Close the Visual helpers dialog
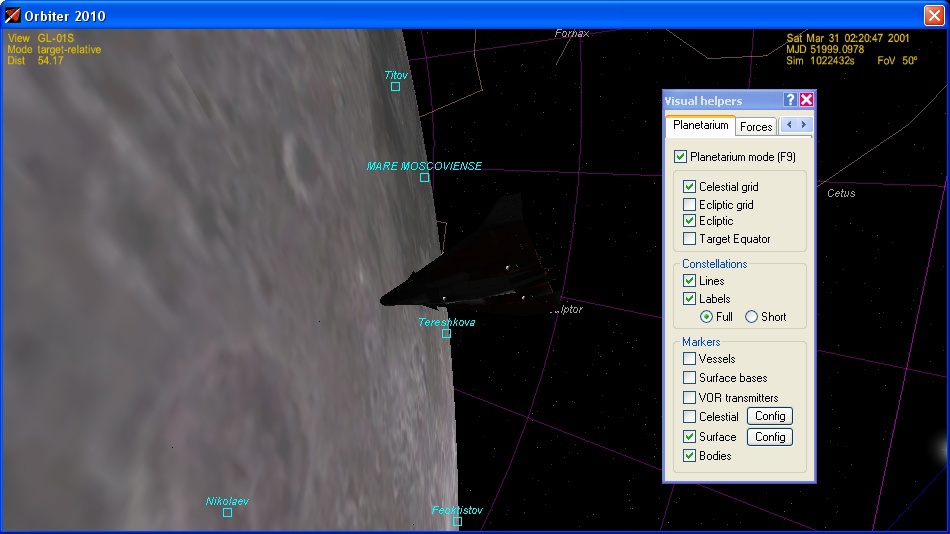This screenshot has height=534, width=950. [x=806, y=100]
